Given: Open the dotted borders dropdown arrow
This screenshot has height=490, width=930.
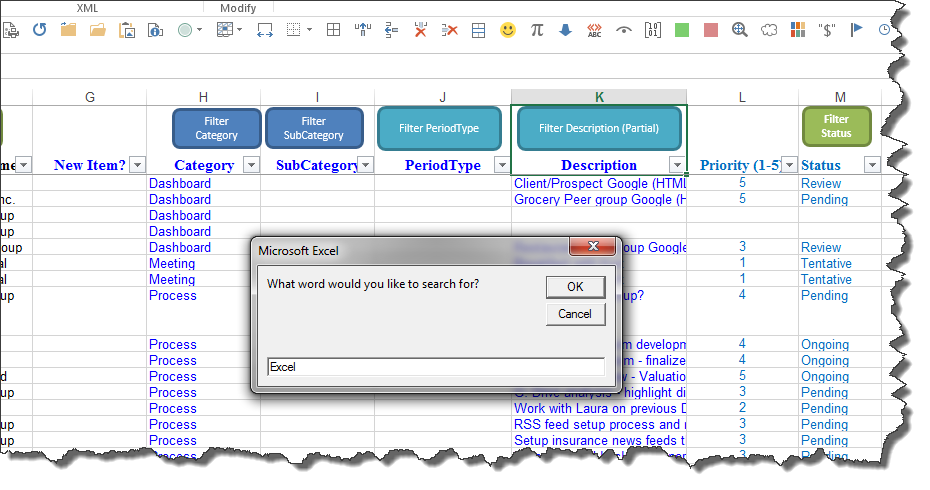Looking at the screenshot, I should (x=309, y=30).
